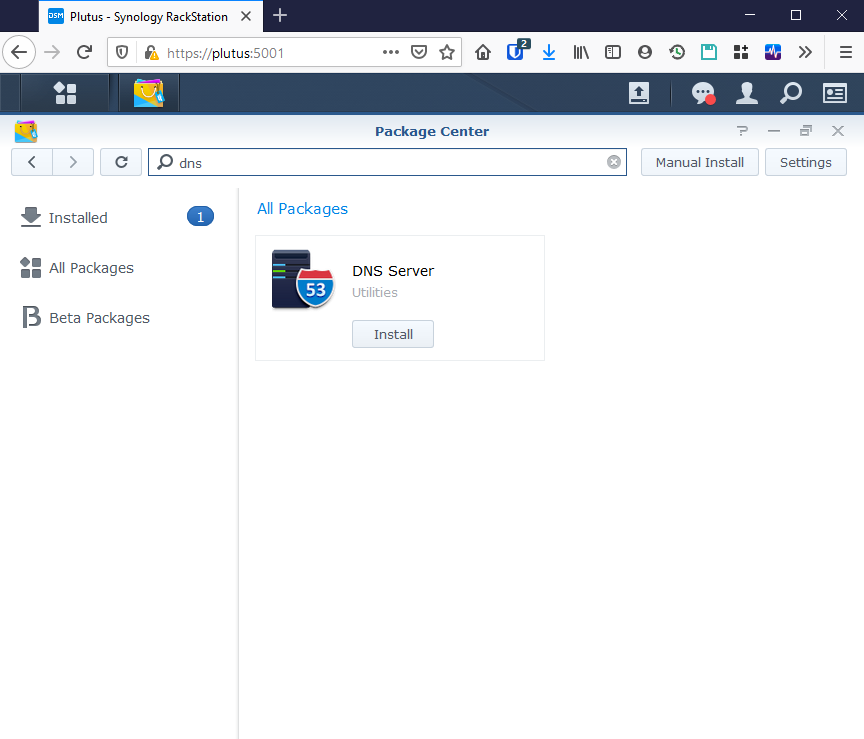Refresh the Package Center list
Screen dimensions: 864x739
point(121,162)
